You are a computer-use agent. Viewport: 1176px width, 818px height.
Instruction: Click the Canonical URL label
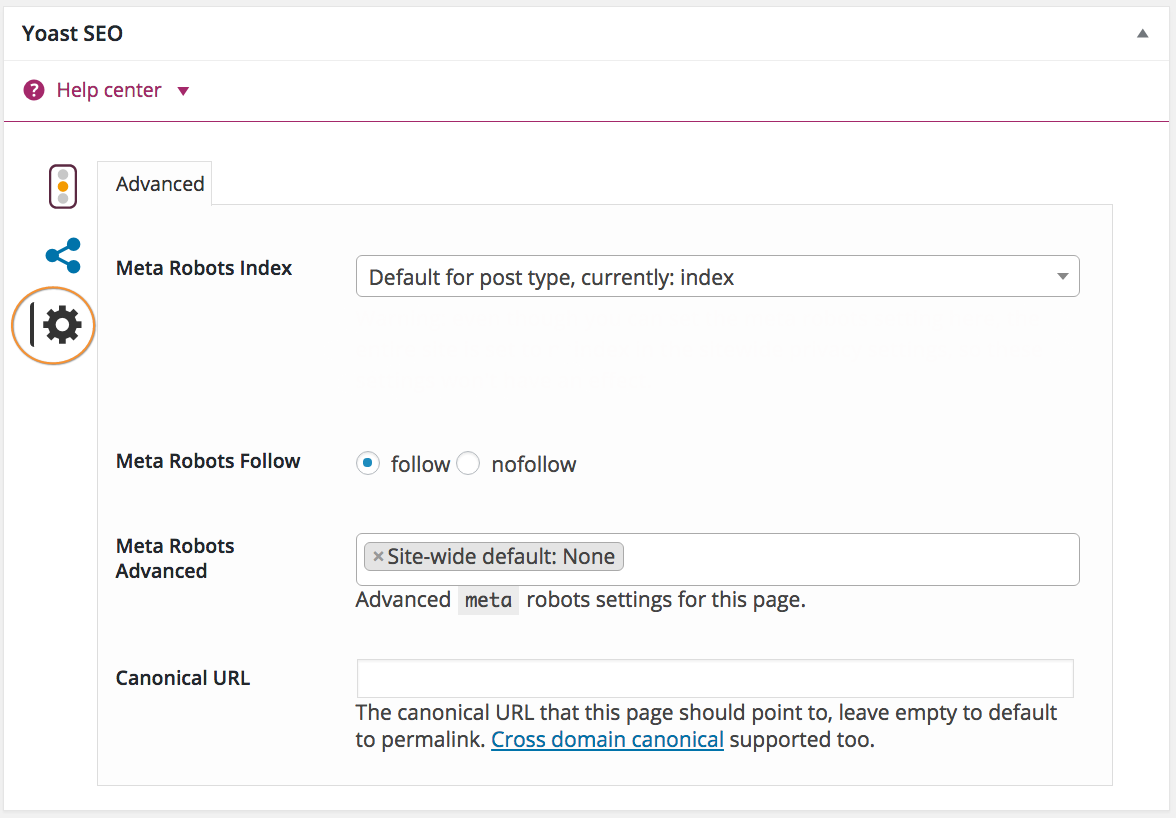pos(183,678)
